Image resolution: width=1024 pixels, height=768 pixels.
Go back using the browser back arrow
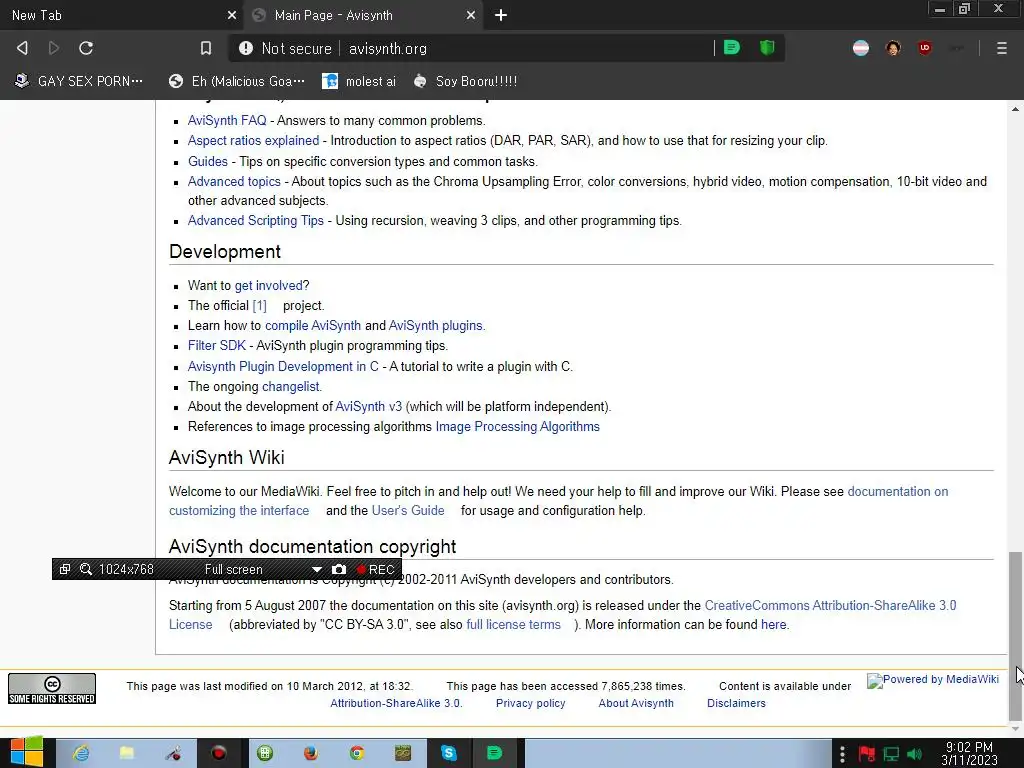pos(22,48)
